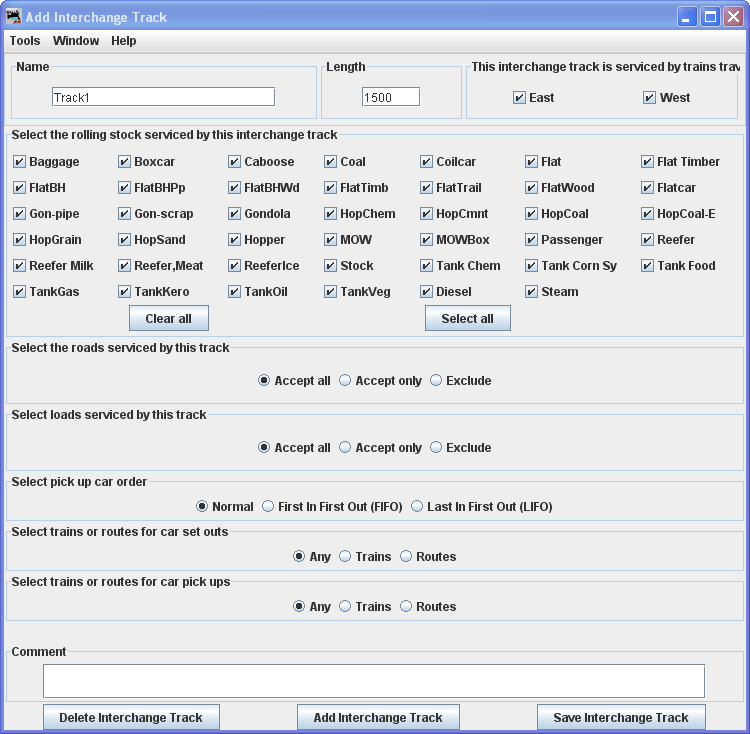
Task: Click the JMRI app icon in title bar
Action: [x=13, y=17]
